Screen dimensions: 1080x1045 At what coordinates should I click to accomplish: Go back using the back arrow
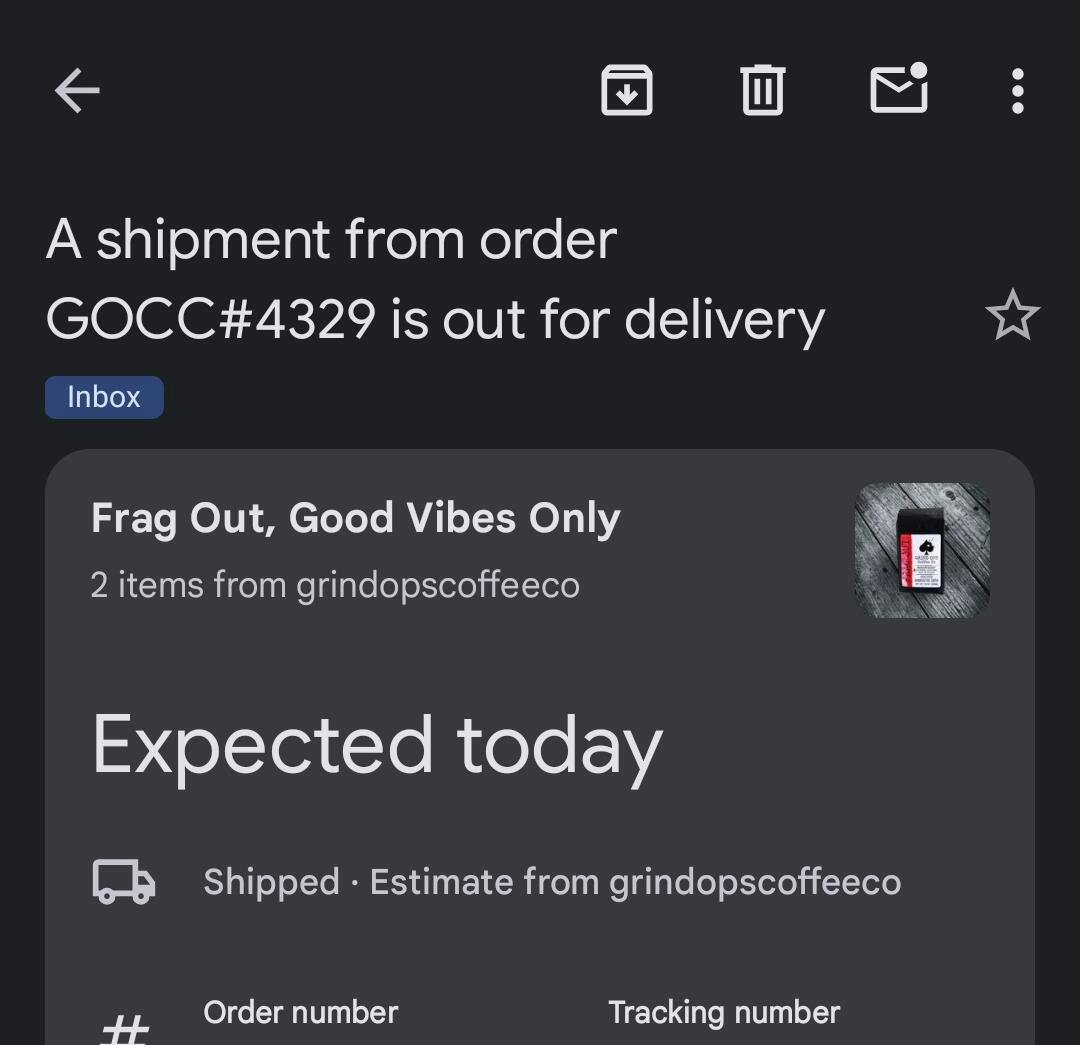point(77,92)
